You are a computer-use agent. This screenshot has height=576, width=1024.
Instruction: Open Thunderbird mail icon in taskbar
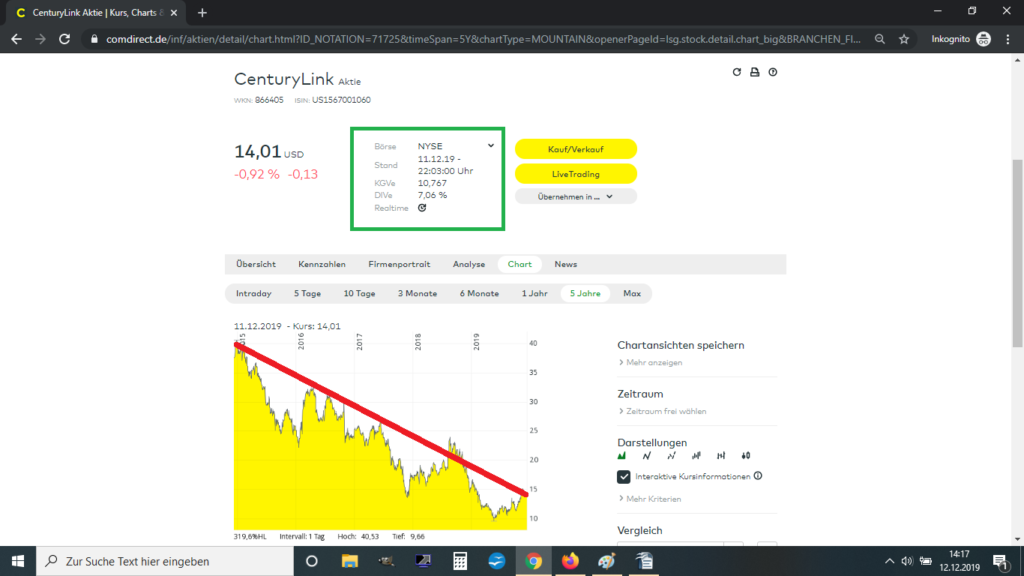point(496,561)
